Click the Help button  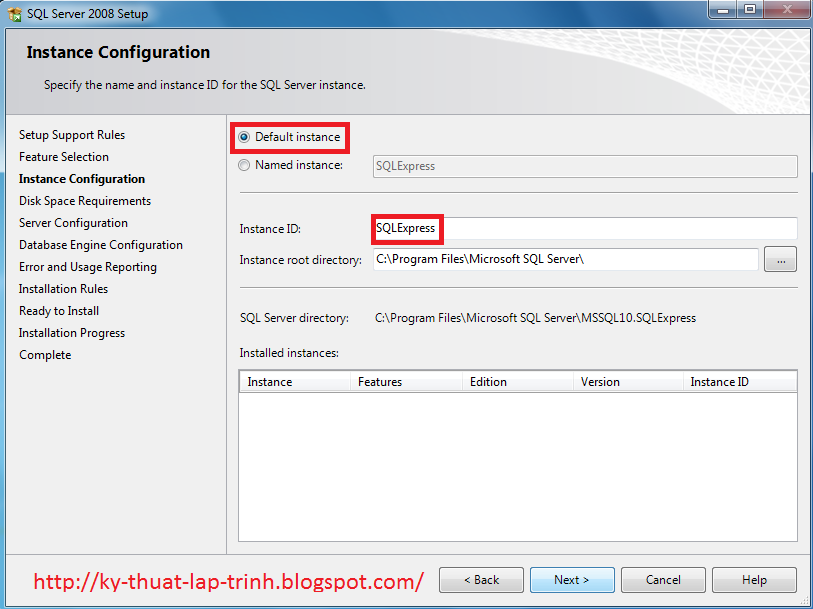click(754, 580)
